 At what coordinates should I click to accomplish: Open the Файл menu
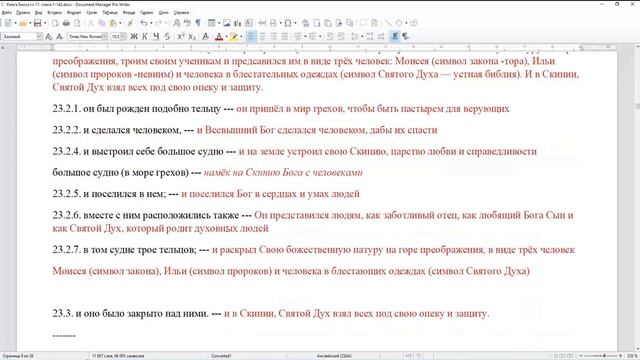click(x=7, y=13)
